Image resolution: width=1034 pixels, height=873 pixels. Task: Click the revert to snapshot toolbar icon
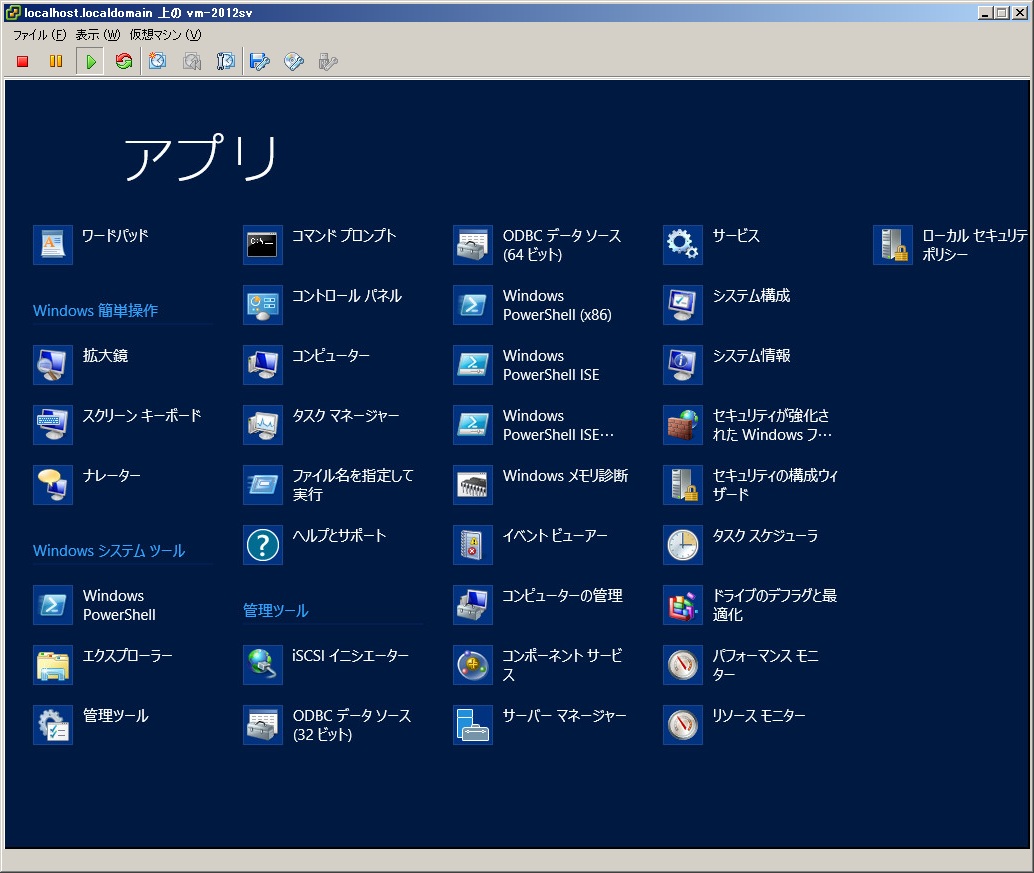192,61
